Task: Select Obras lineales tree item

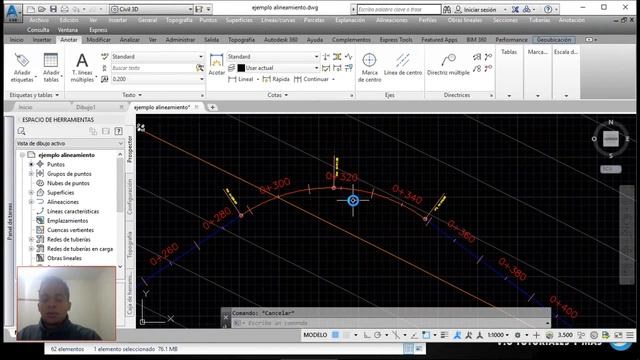Action: point(64,258)
